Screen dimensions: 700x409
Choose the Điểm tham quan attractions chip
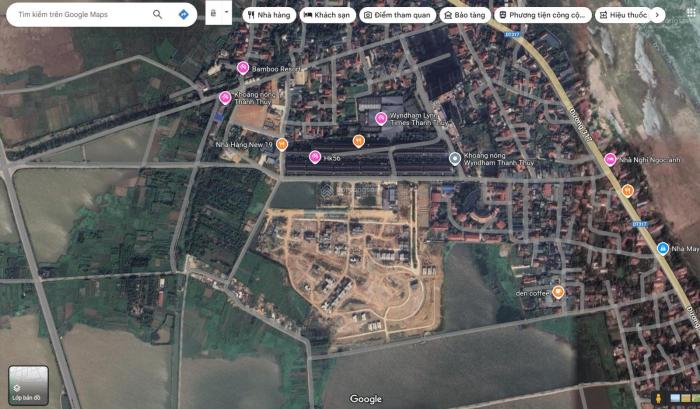tap(397, 15)
